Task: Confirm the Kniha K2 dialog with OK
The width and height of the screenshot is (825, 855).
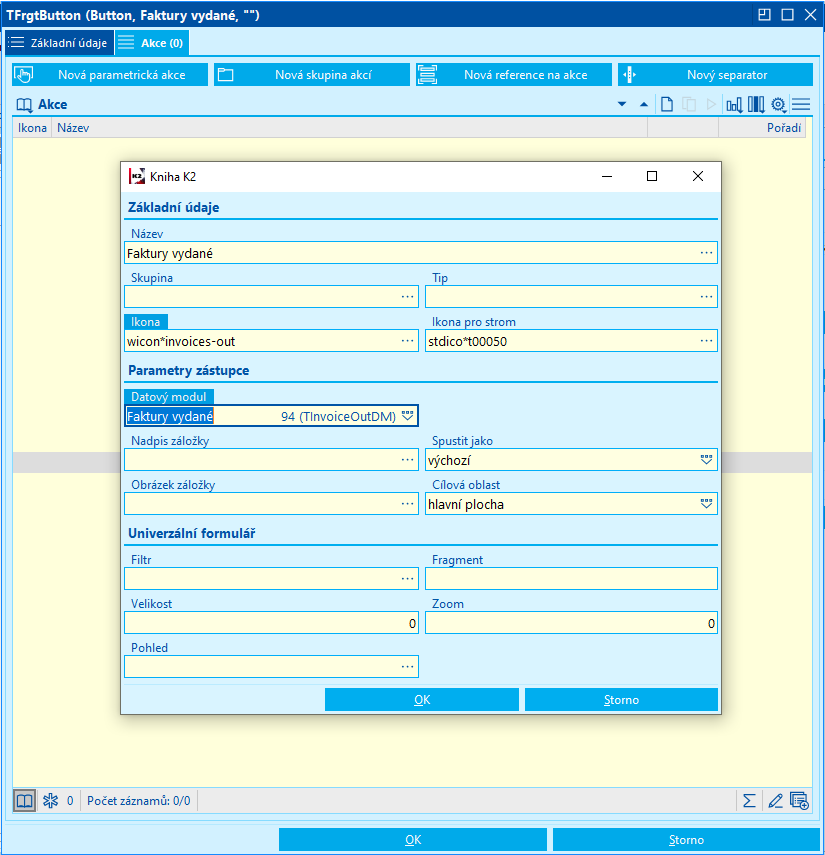Action: 421,700
